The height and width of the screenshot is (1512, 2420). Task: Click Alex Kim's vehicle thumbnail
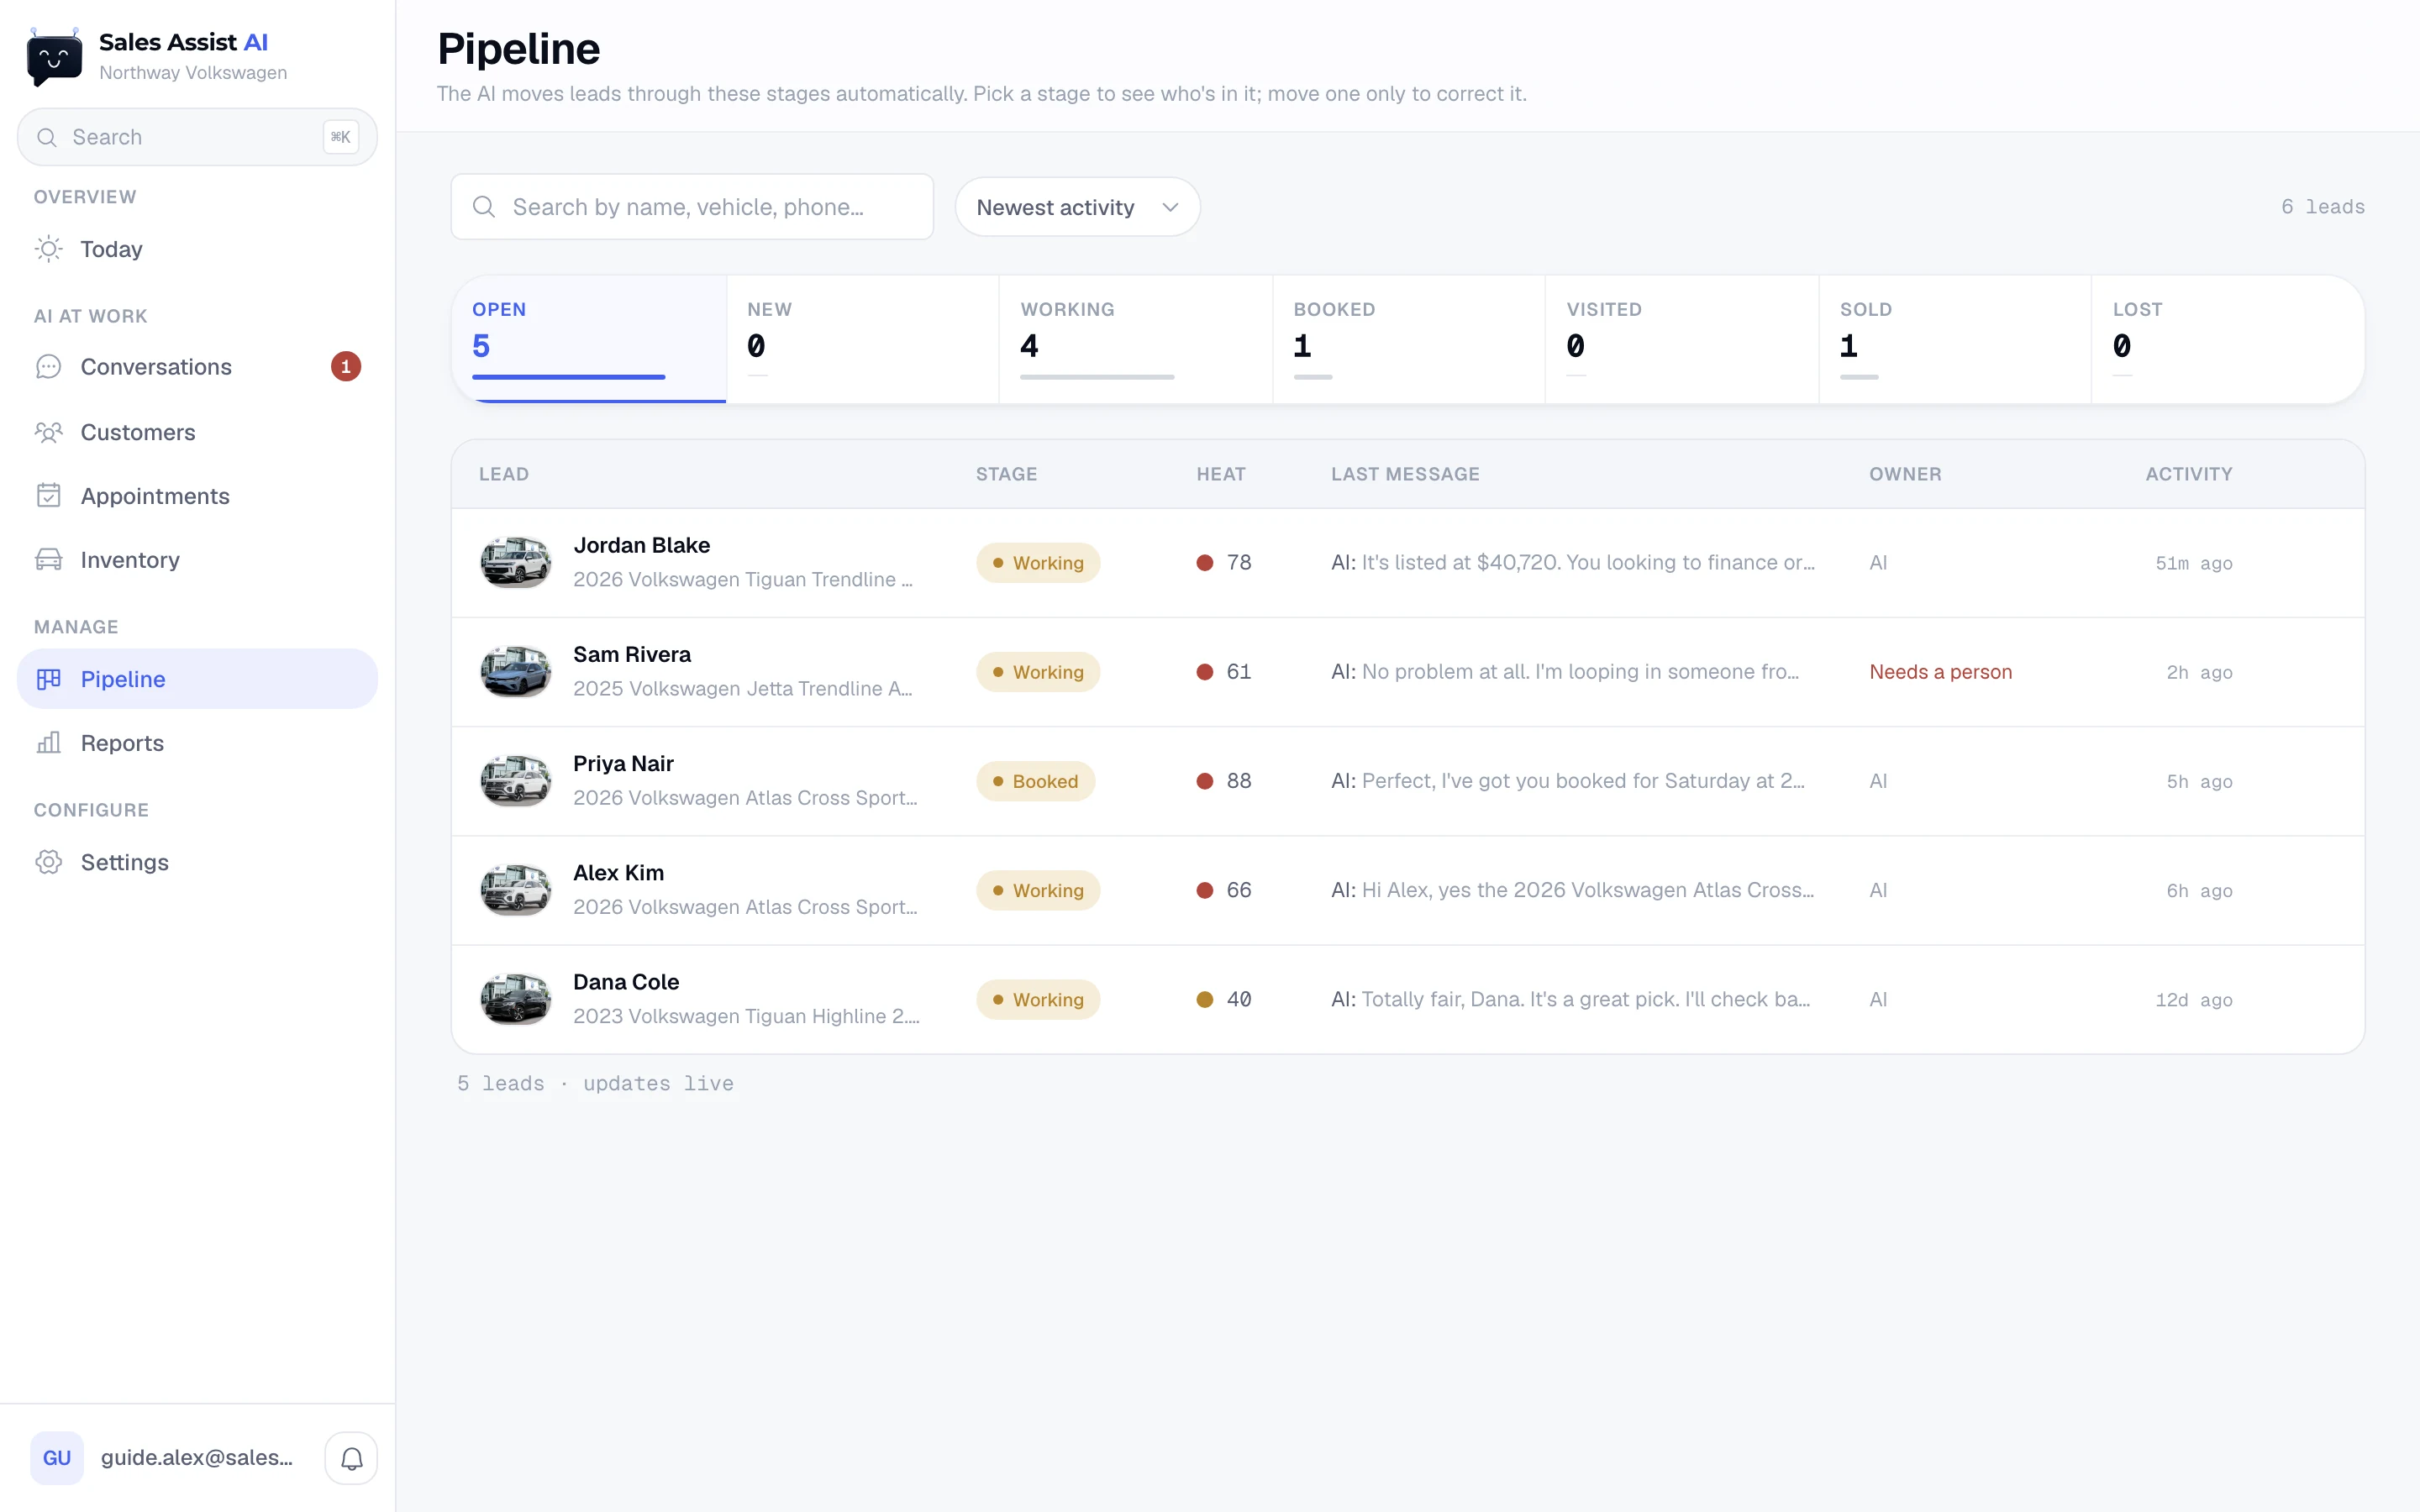[516, 890]
